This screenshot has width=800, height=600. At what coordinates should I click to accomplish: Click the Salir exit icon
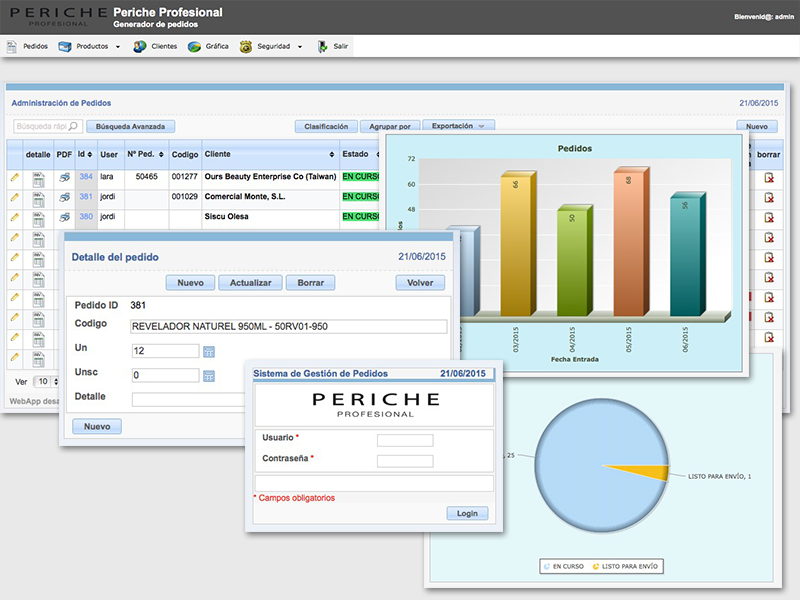(322, 47)
